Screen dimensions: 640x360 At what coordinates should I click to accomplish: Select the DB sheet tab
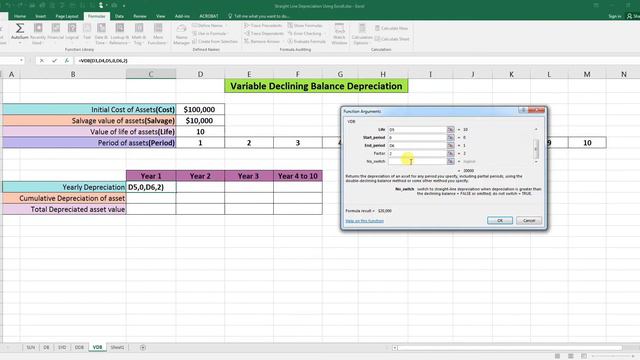(x=46, y=347)
